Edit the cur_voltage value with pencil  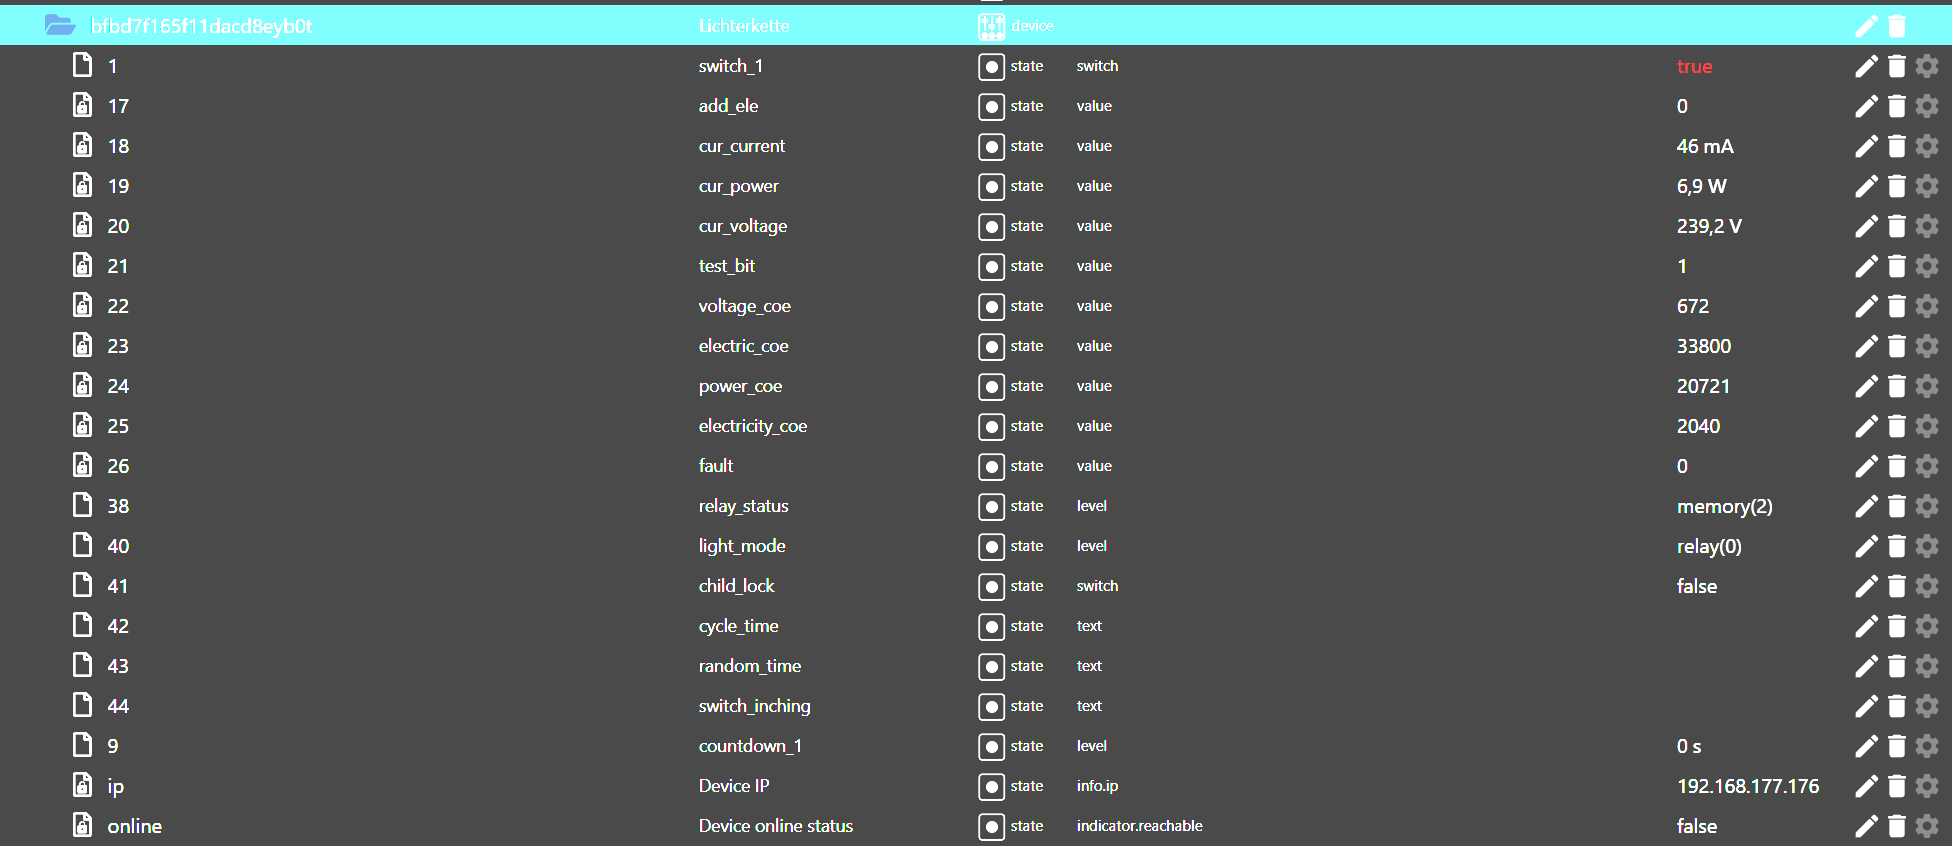coord(1866,226)
